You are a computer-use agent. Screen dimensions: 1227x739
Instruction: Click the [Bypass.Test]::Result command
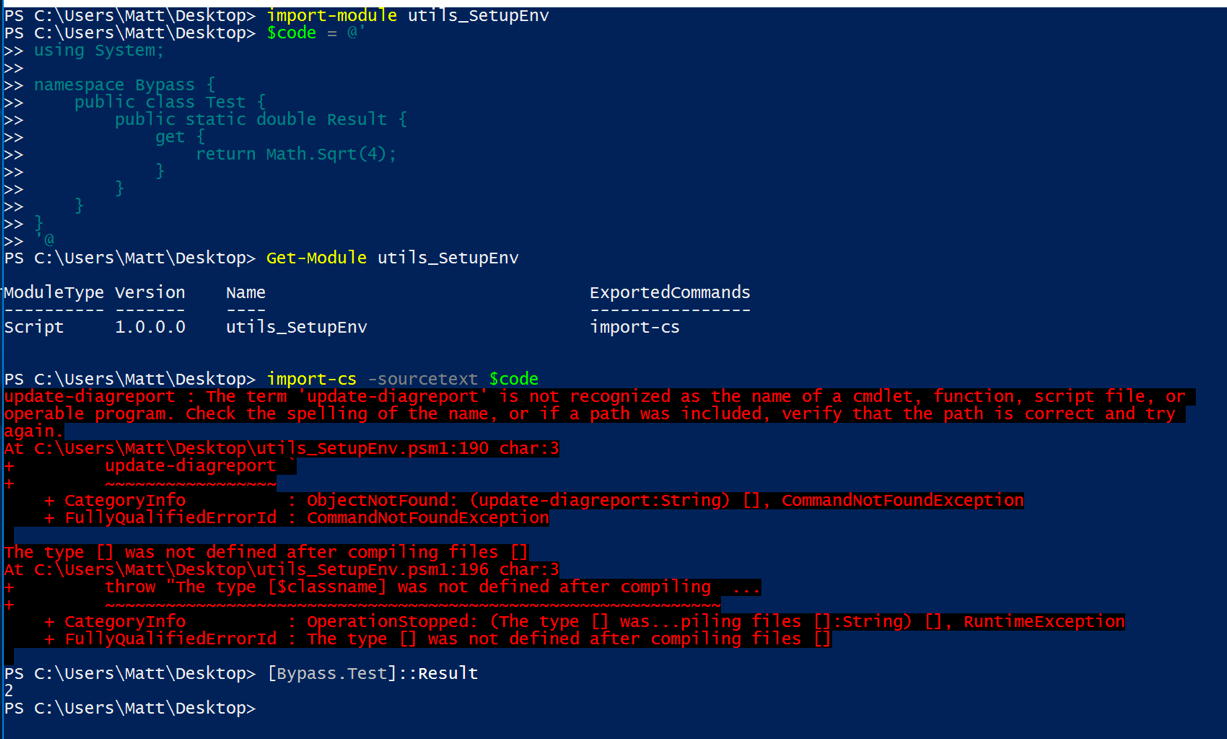point(372,673)
